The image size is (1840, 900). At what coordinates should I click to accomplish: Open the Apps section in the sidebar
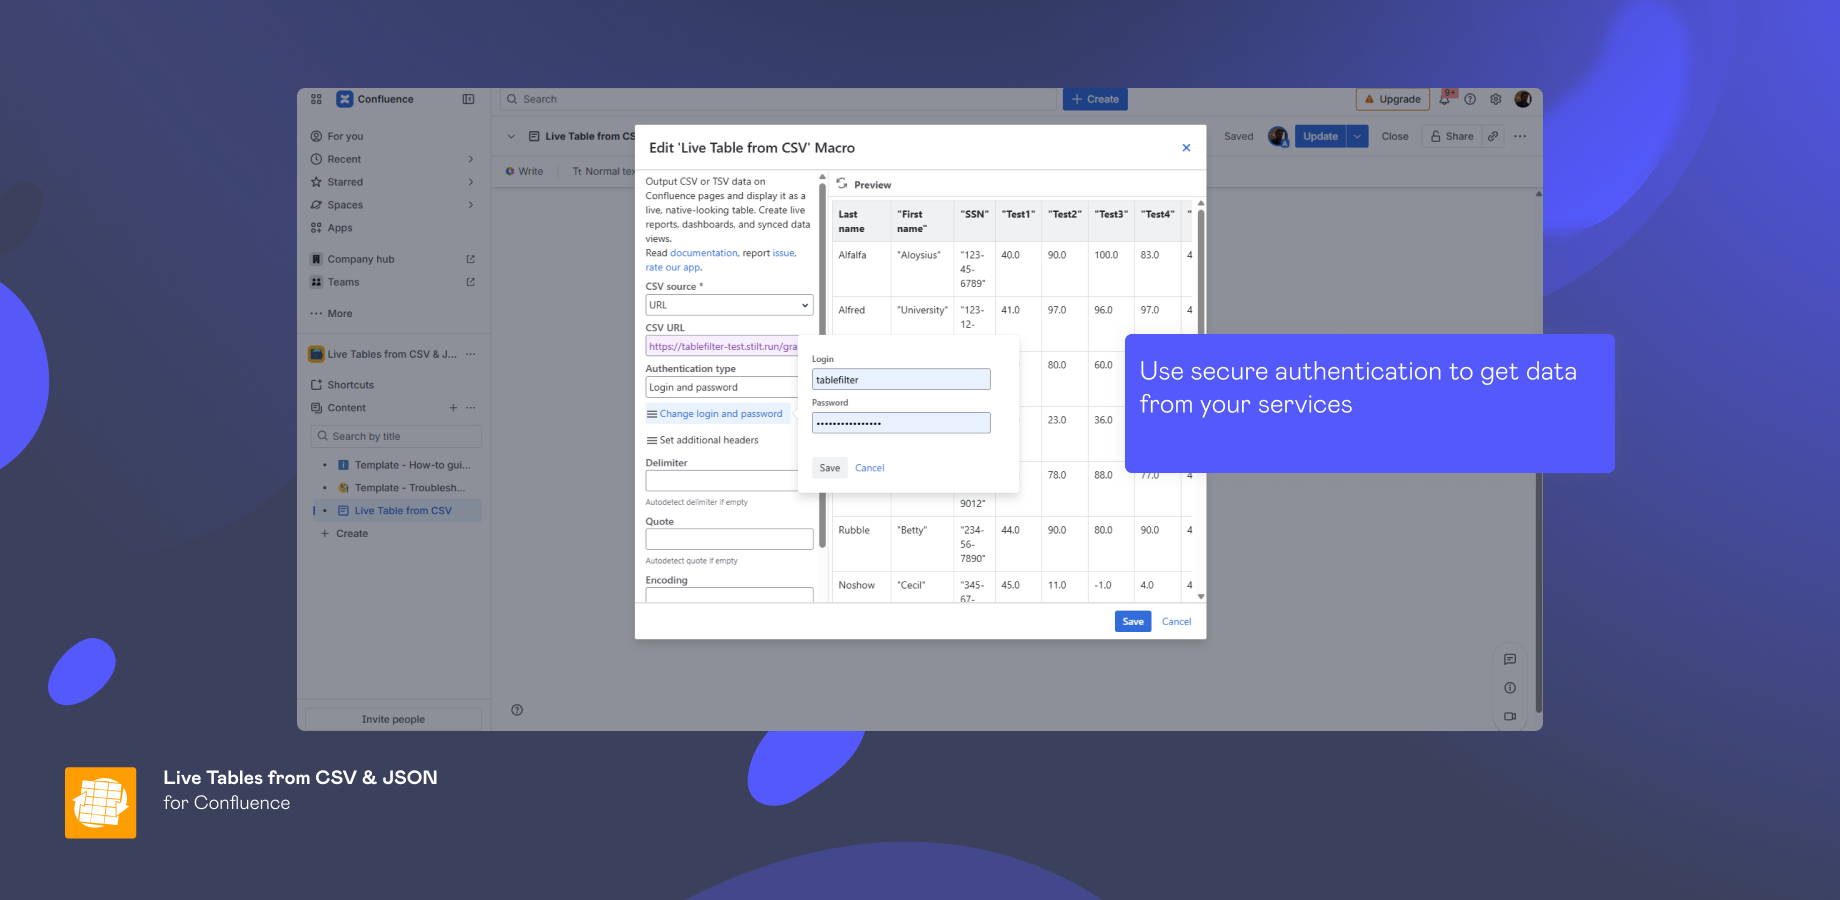pyautogui.click(x=339, y=227)
